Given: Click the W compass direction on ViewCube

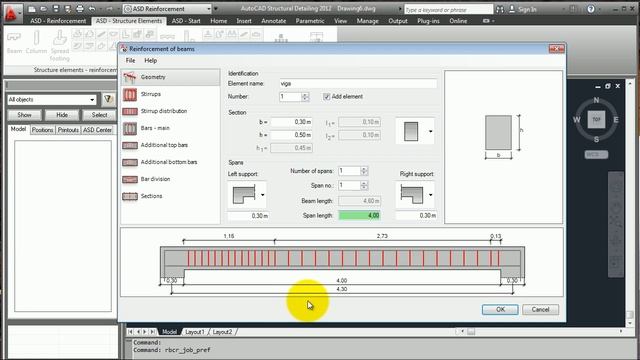Looking at the screenshot, I should pyautogui.click(x=577, y=120).
